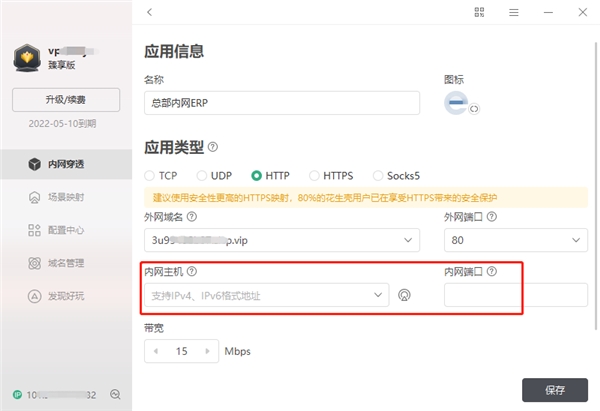Open the 配置中心 sidebar section
The width and height of the screenshot is (600, 411).
coord(66,230)
